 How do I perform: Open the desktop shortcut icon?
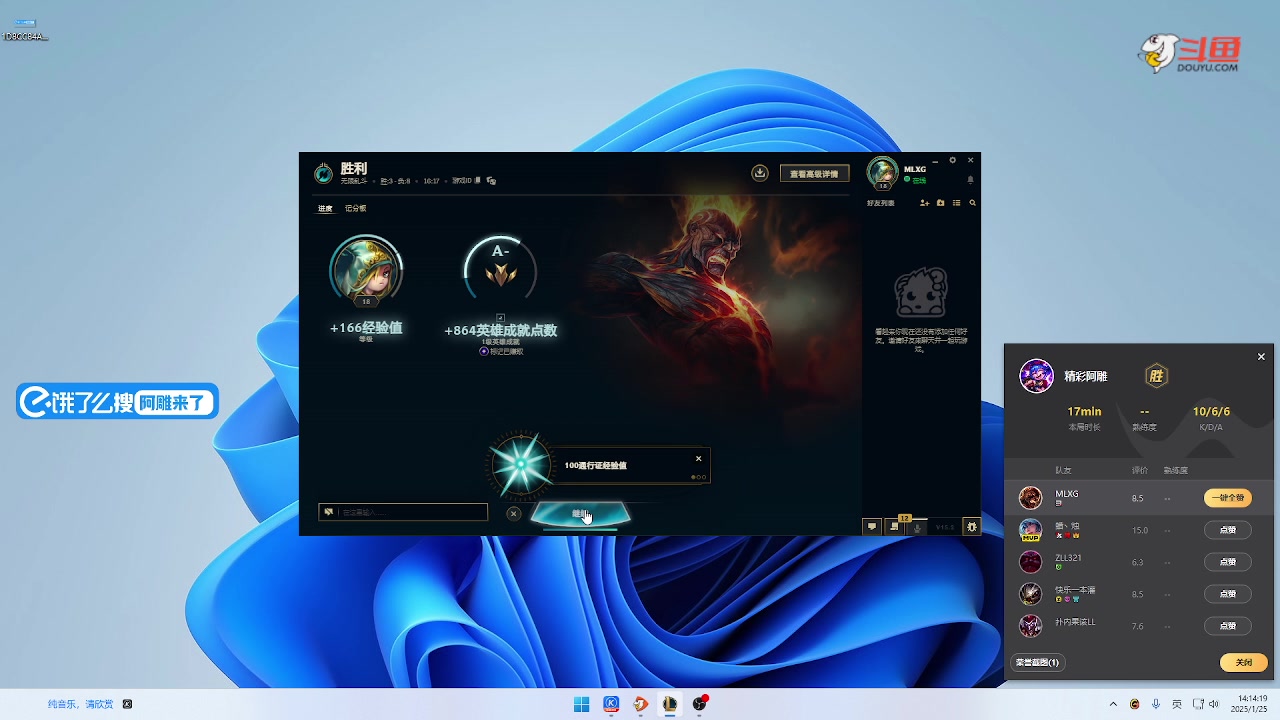pos(25,29)
